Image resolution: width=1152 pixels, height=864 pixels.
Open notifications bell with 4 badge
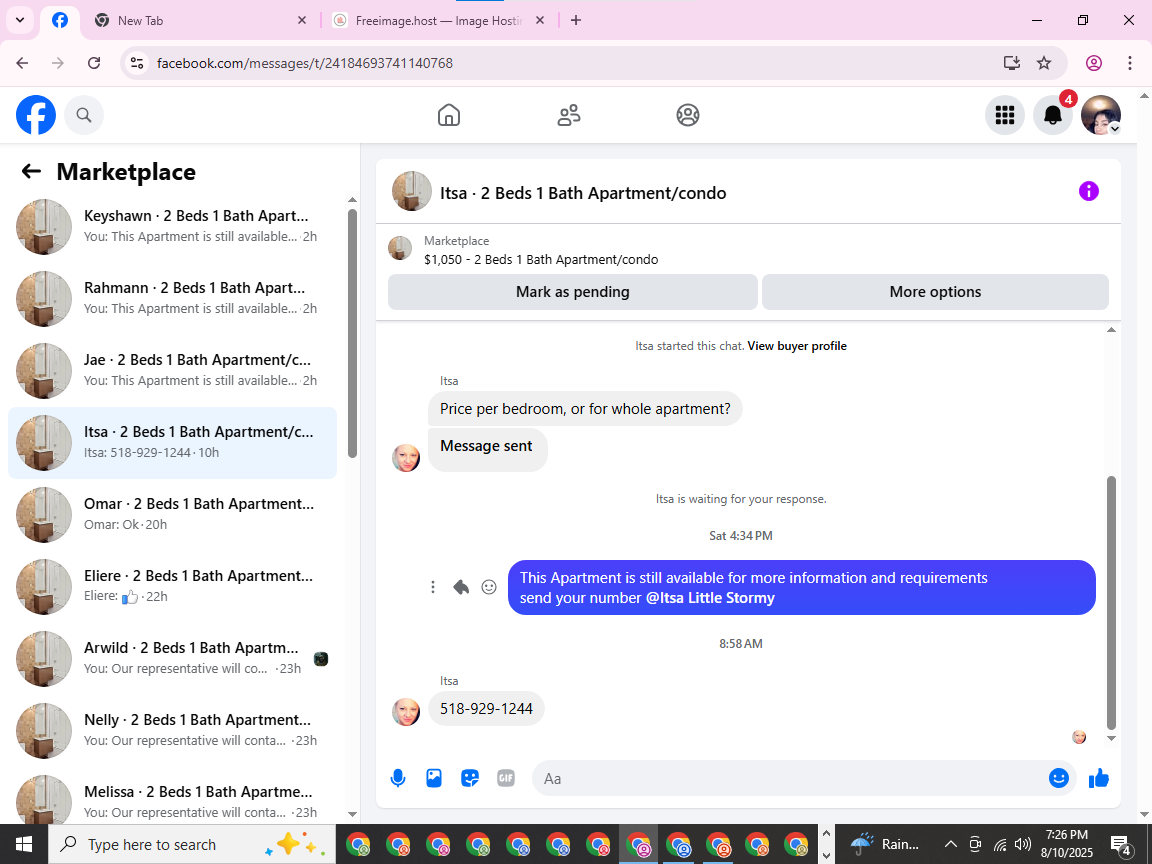pyautogui.click(x=1053, y=115)
